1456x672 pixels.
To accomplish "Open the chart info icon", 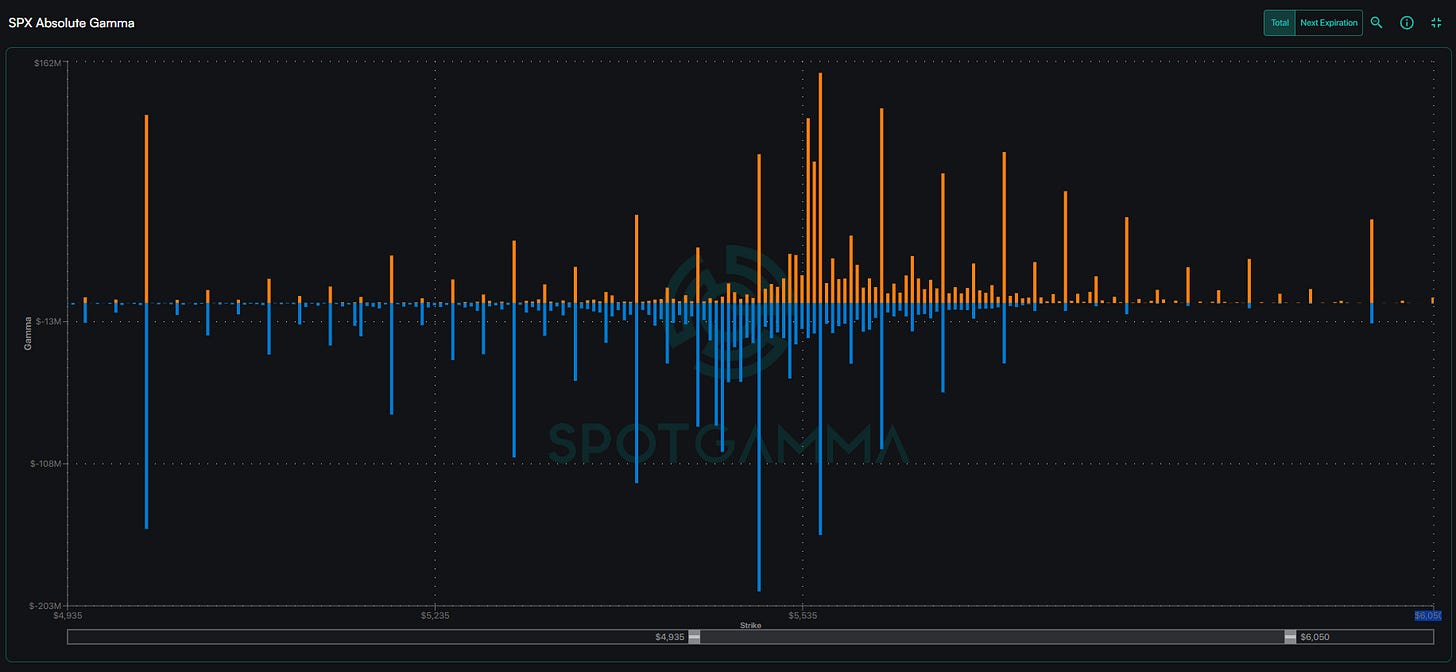I will [x=1407, y=22].
